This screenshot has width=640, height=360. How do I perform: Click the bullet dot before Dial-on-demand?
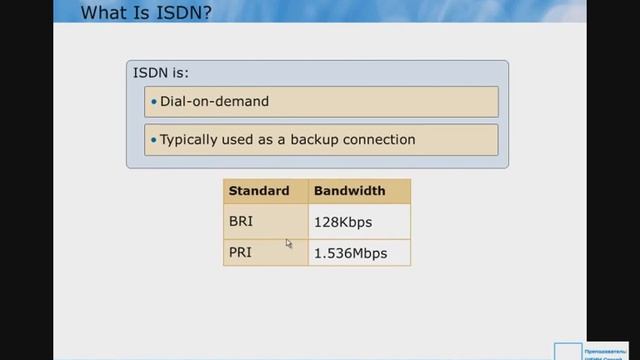(x=154, y=102)
